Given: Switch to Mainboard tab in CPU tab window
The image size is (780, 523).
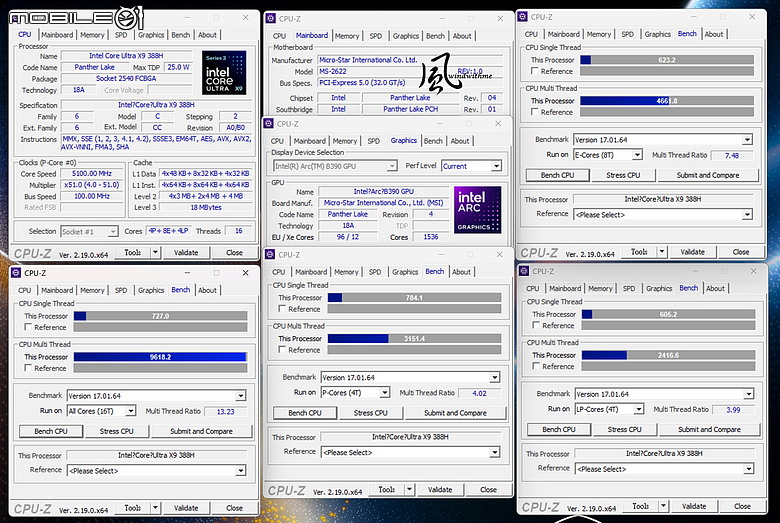Looking at the screenshot, I should pos(57,35).
